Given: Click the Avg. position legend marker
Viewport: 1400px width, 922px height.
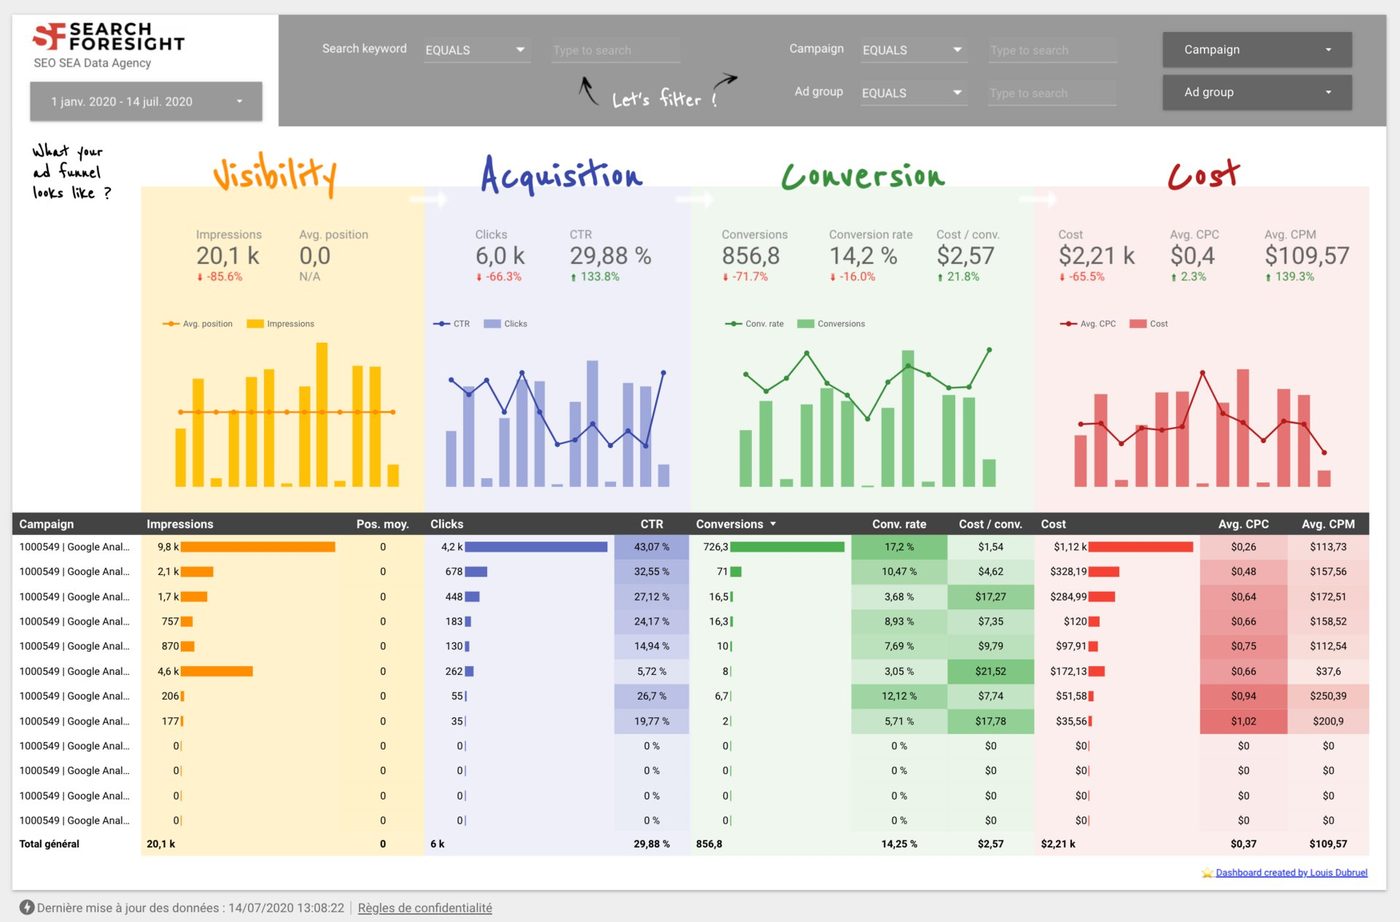Looking at the screenshot, I should 171,324.
